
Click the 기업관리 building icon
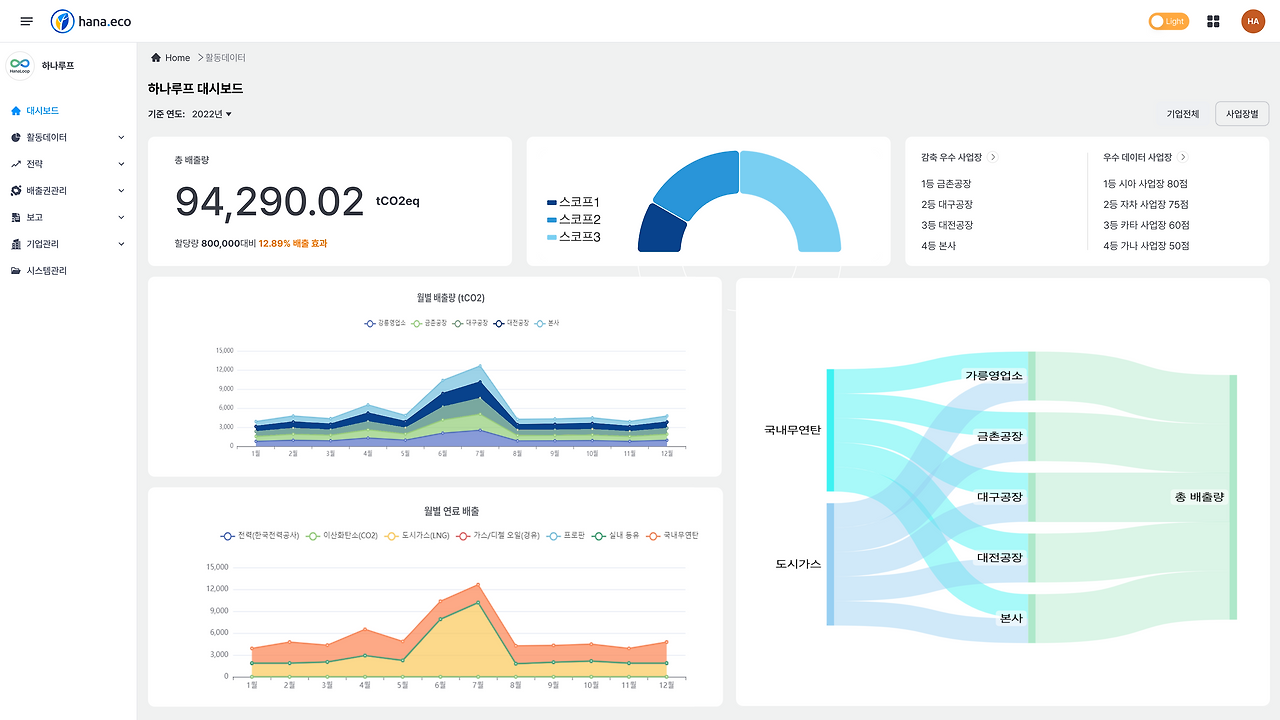click(14, 243)
